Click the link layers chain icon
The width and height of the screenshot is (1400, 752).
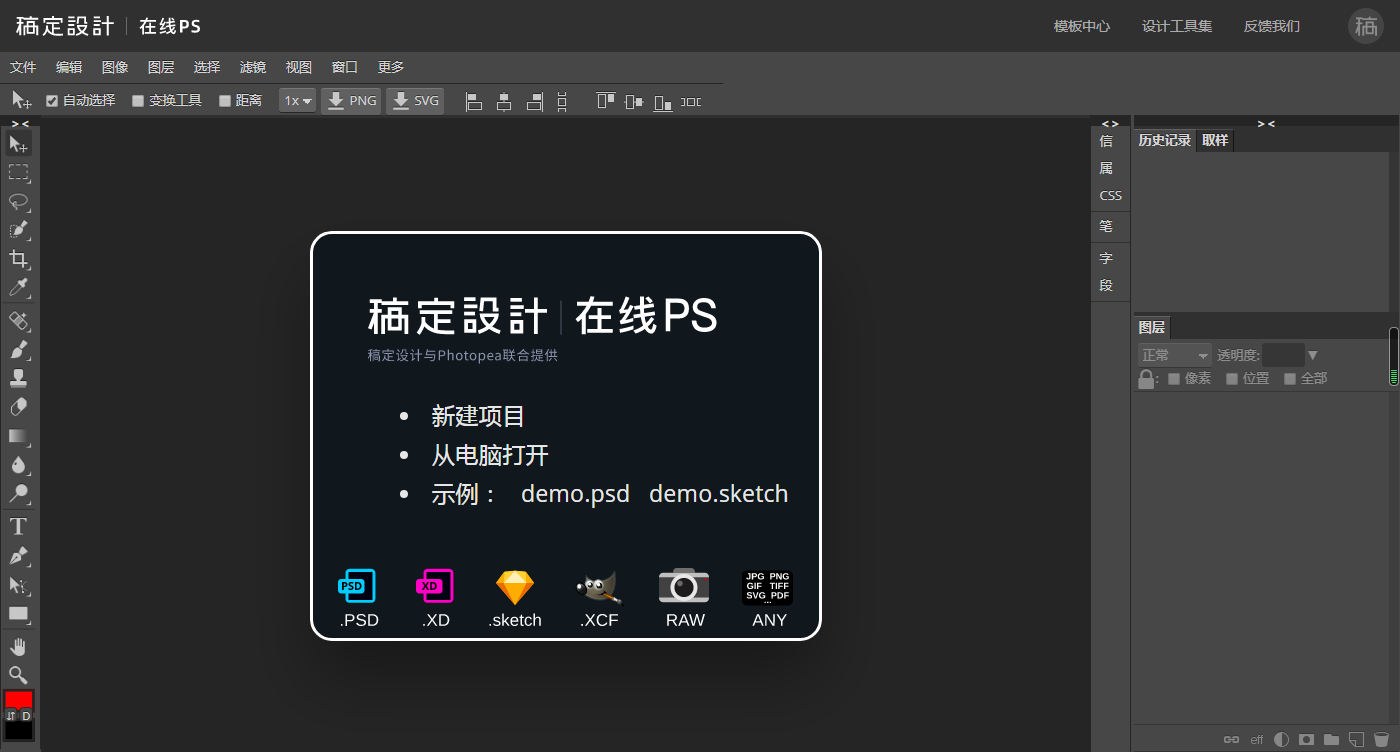coord(1232,739)
